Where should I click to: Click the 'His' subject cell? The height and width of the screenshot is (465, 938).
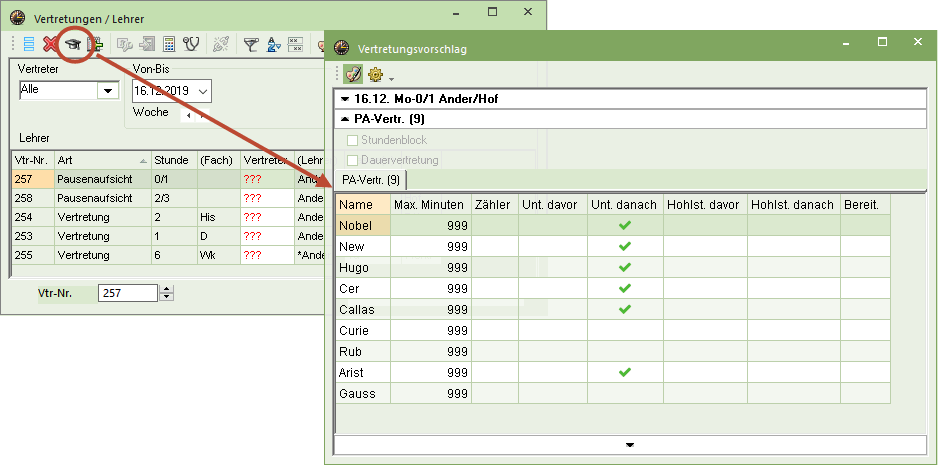point(218,217)
